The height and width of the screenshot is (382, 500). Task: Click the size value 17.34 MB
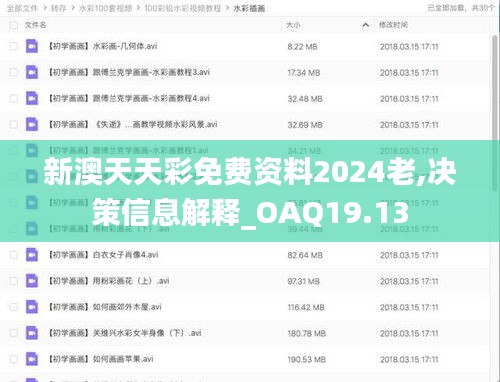coord(304,73)
